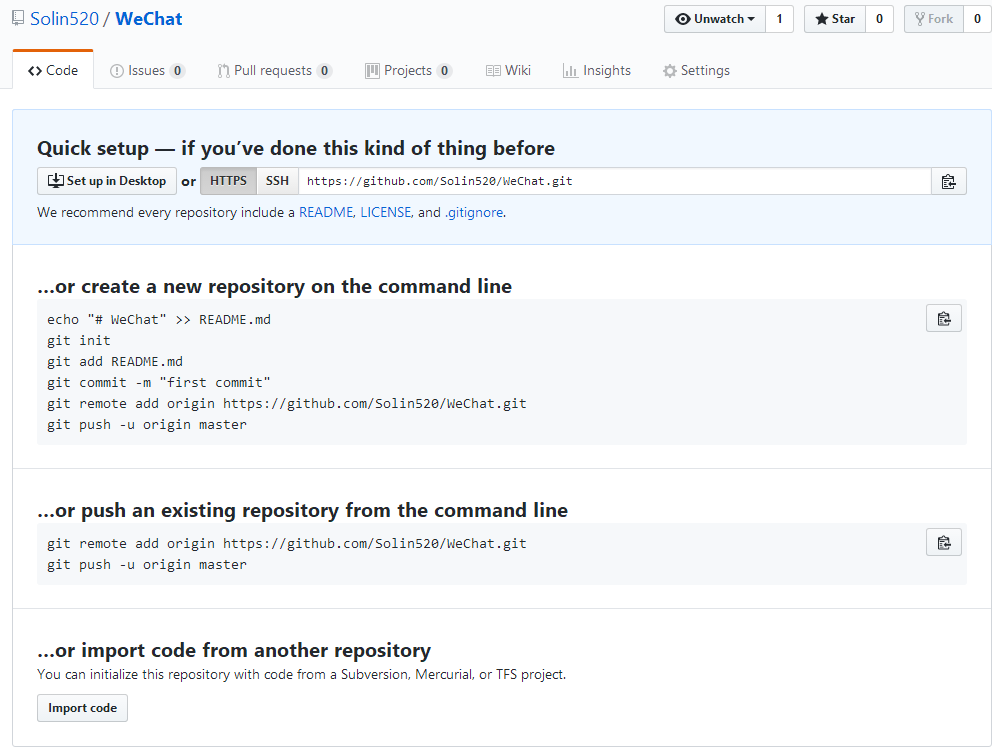Screen dimensions: 992x749
Task: Click the repository book icon beside Solin520
Action: 18,18
